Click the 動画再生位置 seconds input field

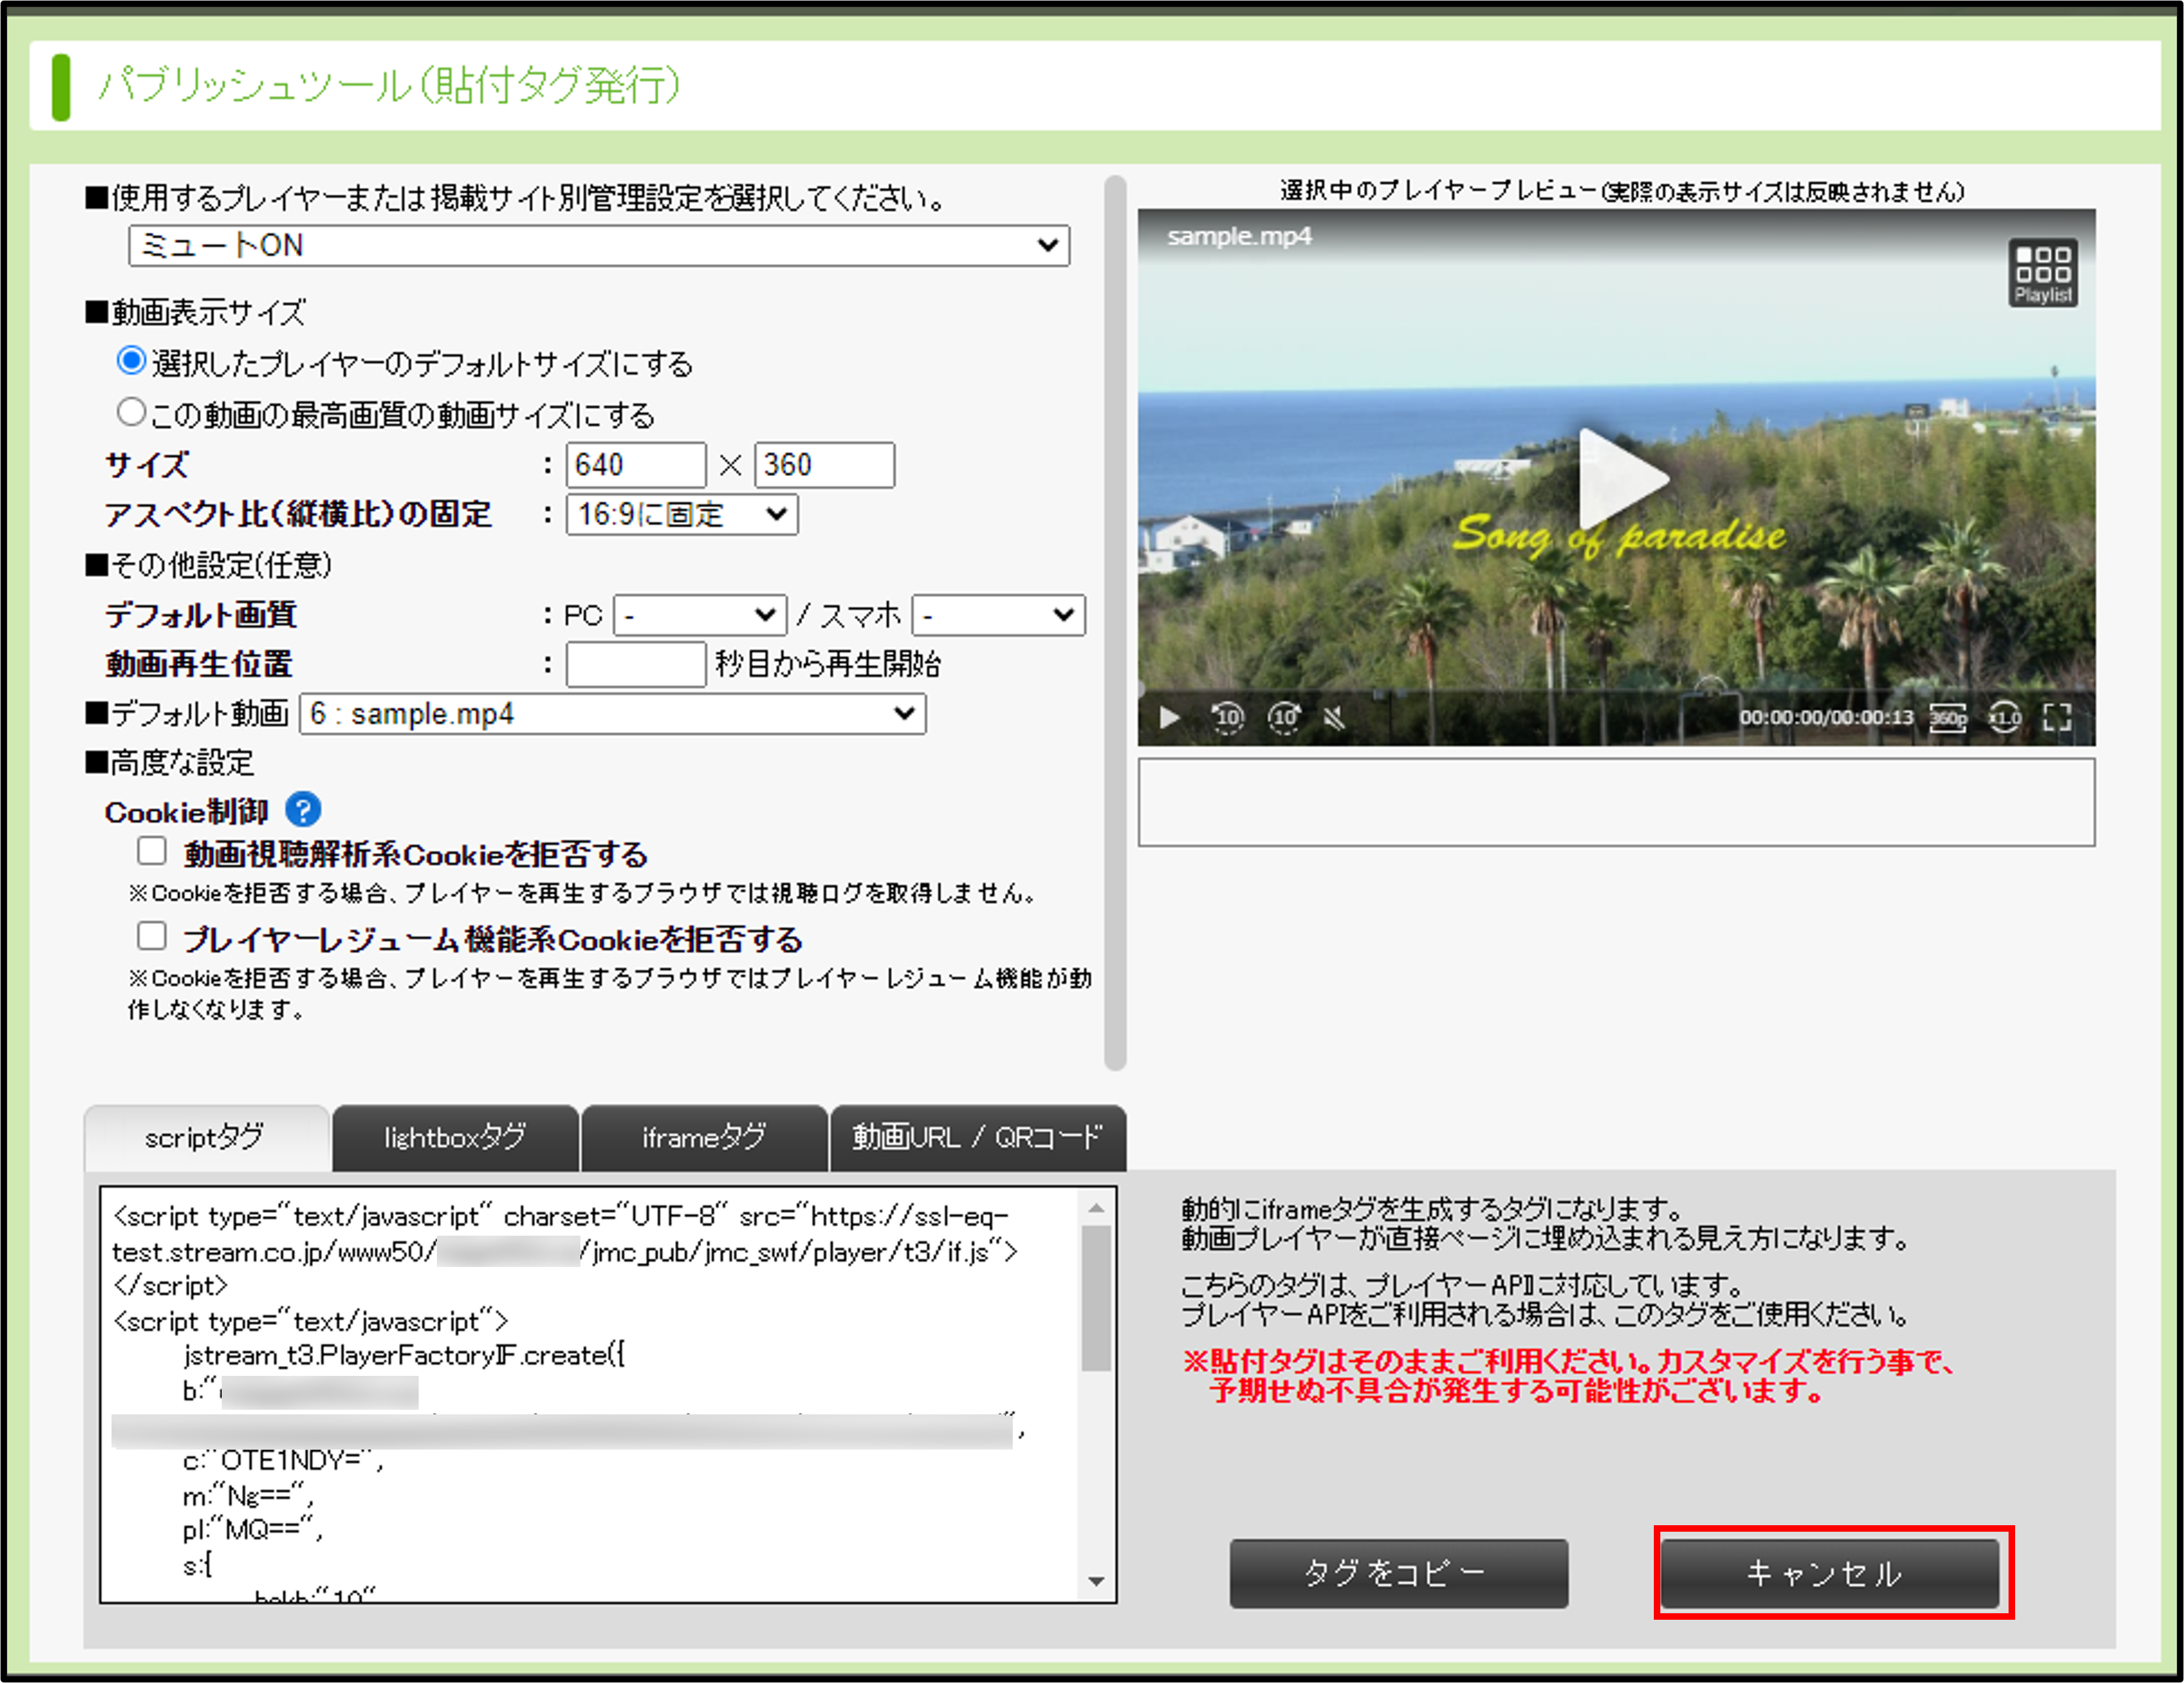pos(636,664)
